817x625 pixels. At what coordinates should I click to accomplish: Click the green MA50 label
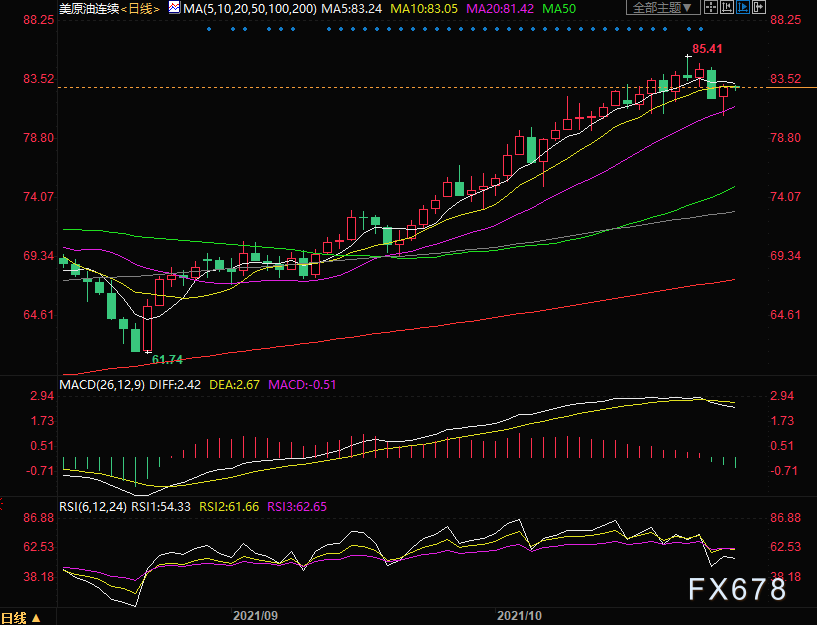[x=559, y=9]
